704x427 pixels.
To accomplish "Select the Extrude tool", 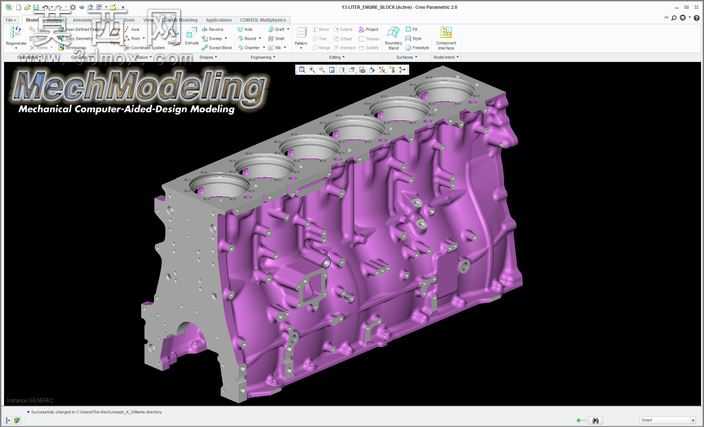I will click(192, 37).
